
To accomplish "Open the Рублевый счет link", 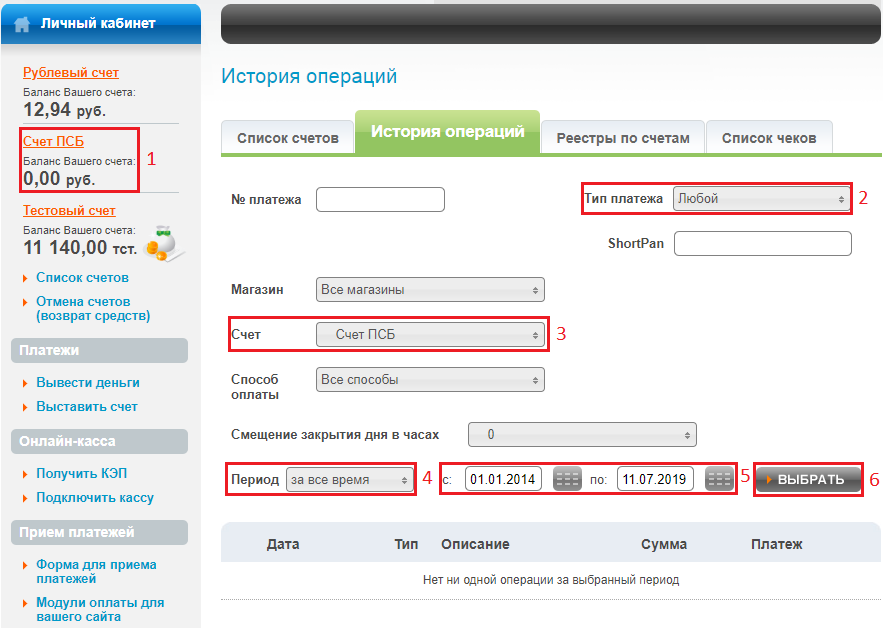I will (71, 73).
